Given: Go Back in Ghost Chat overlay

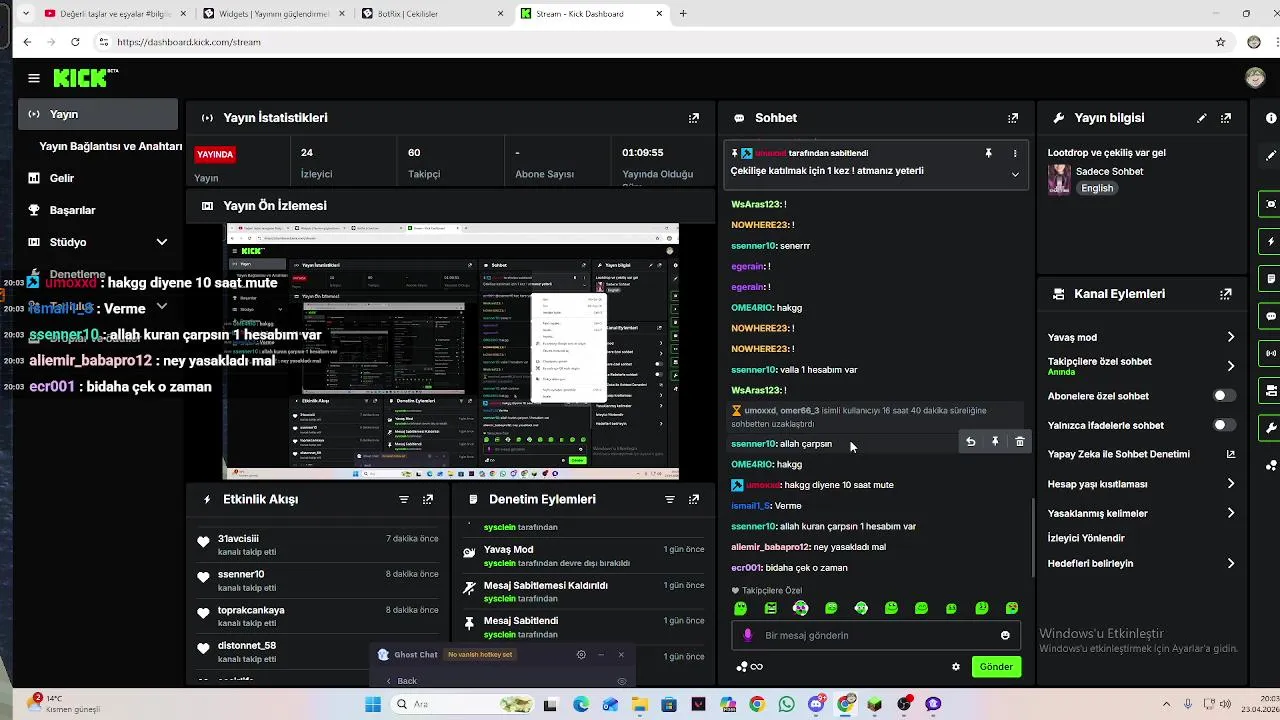Looking at the screenshot, I should tap(401, 681).
